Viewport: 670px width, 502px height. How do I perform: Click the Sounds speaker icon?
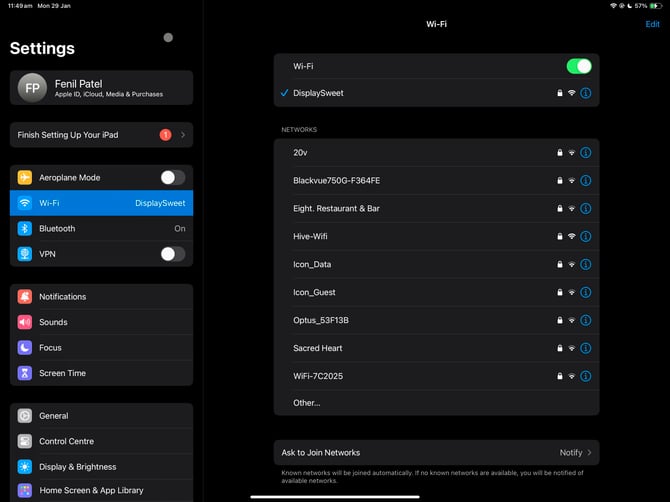25,322
